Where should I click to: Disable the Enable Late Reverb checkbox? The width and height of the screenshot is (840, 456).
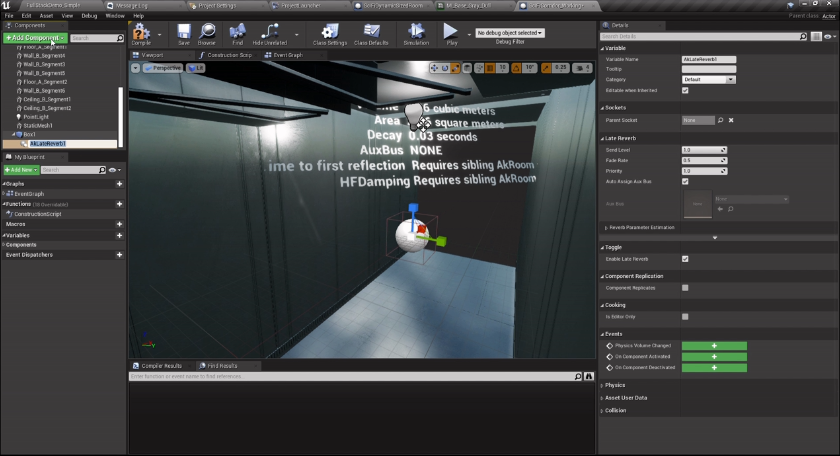click(685, 258)
